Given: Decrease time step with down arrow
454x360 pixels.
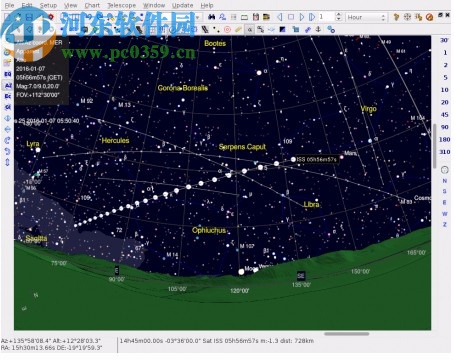Looking at the screenshot, I should pos(339,19).
